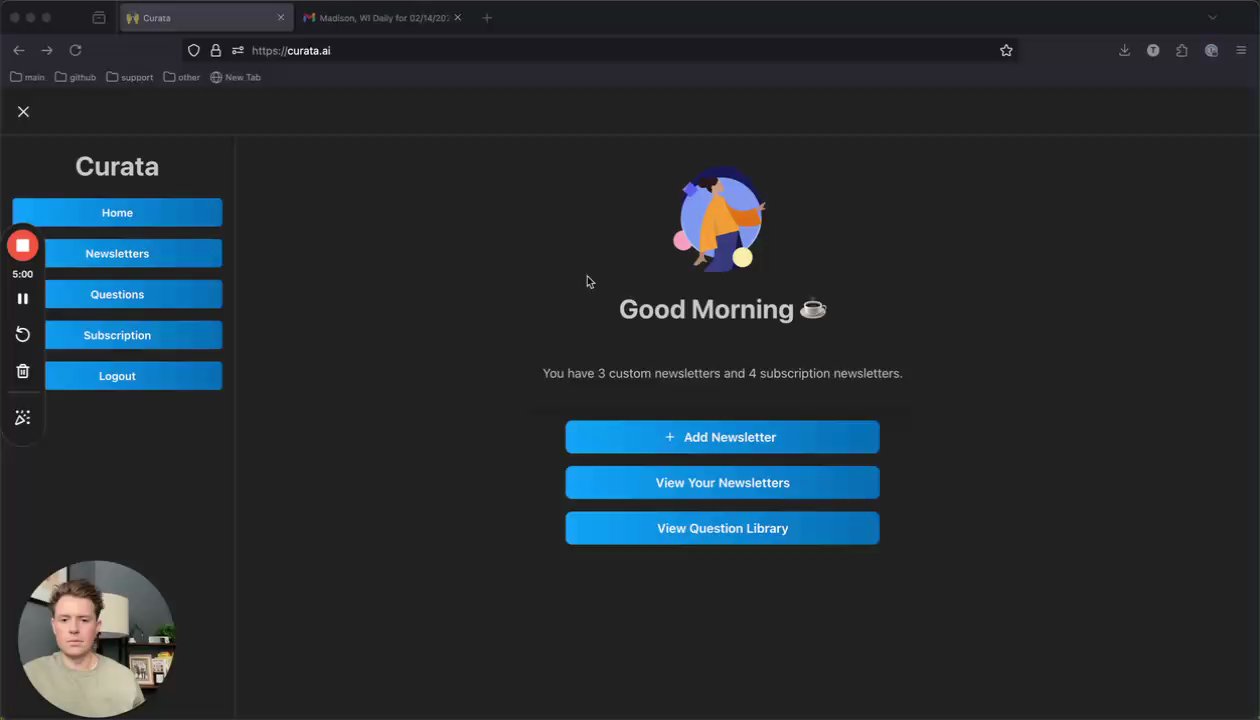
Task: Restart the recording
Action: point(22,335)
